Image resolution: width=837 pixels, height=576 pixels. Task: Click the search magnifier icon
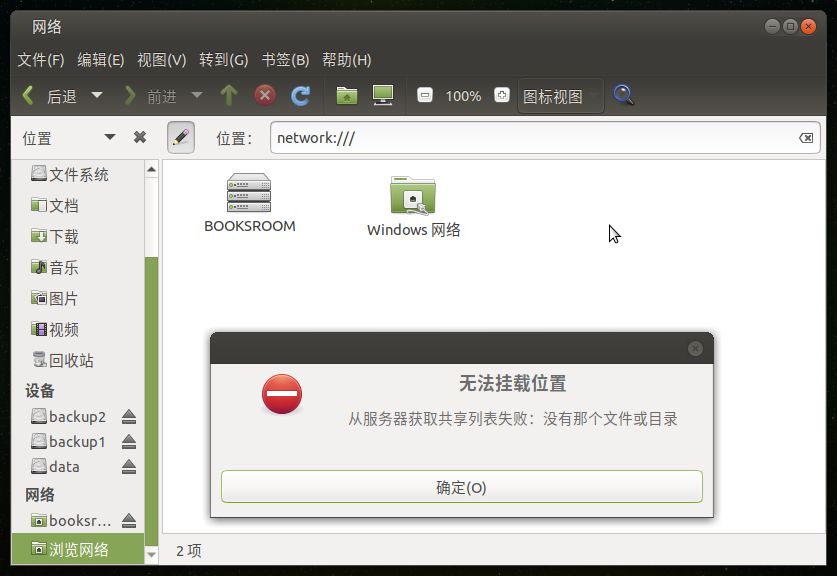623,96
